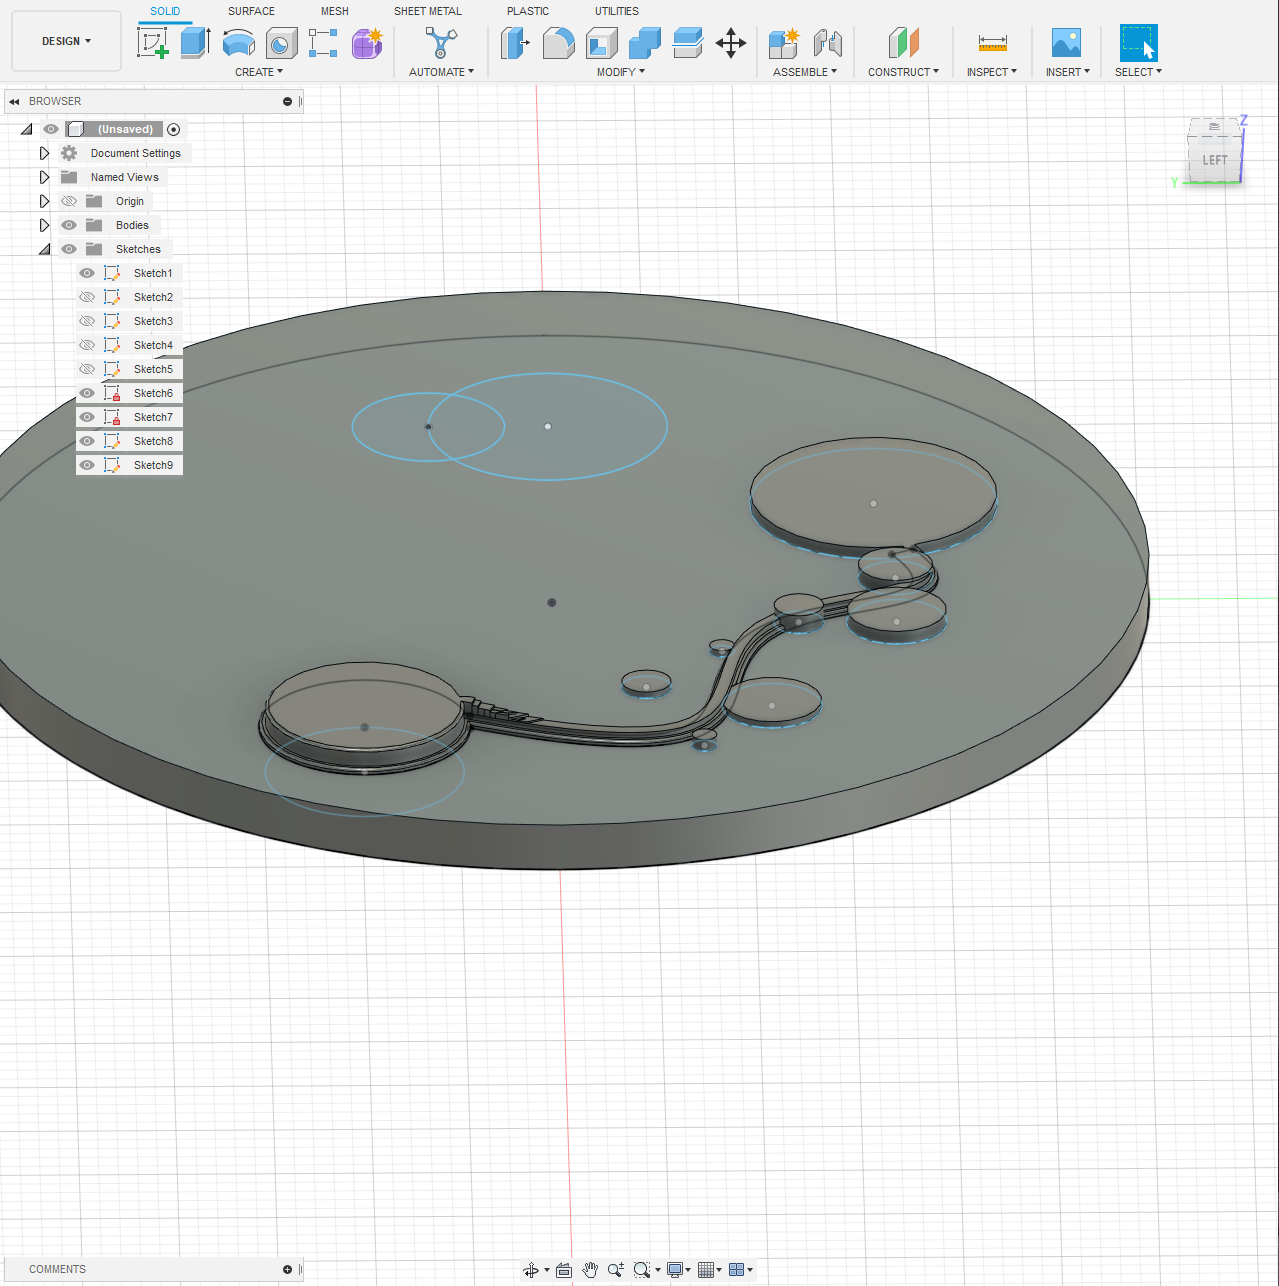Collapse the BROWSER panel with its chevron
The image size is (1279, 1286).
pos(13,101)
